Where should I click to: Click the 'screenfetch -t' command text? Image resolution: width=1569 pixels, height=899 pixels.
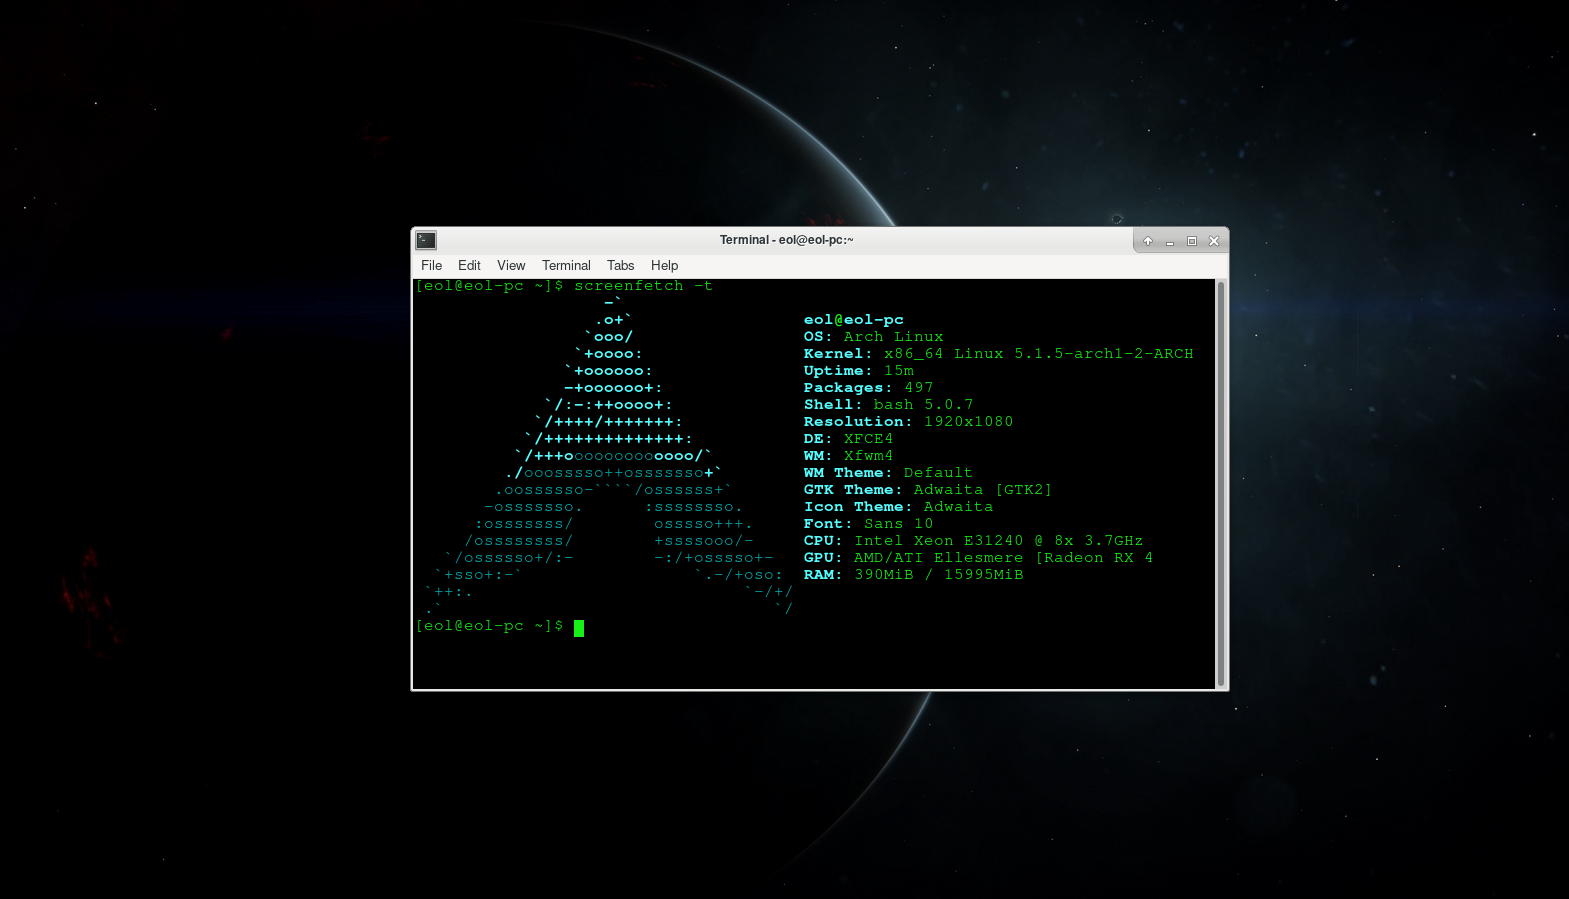643,286
